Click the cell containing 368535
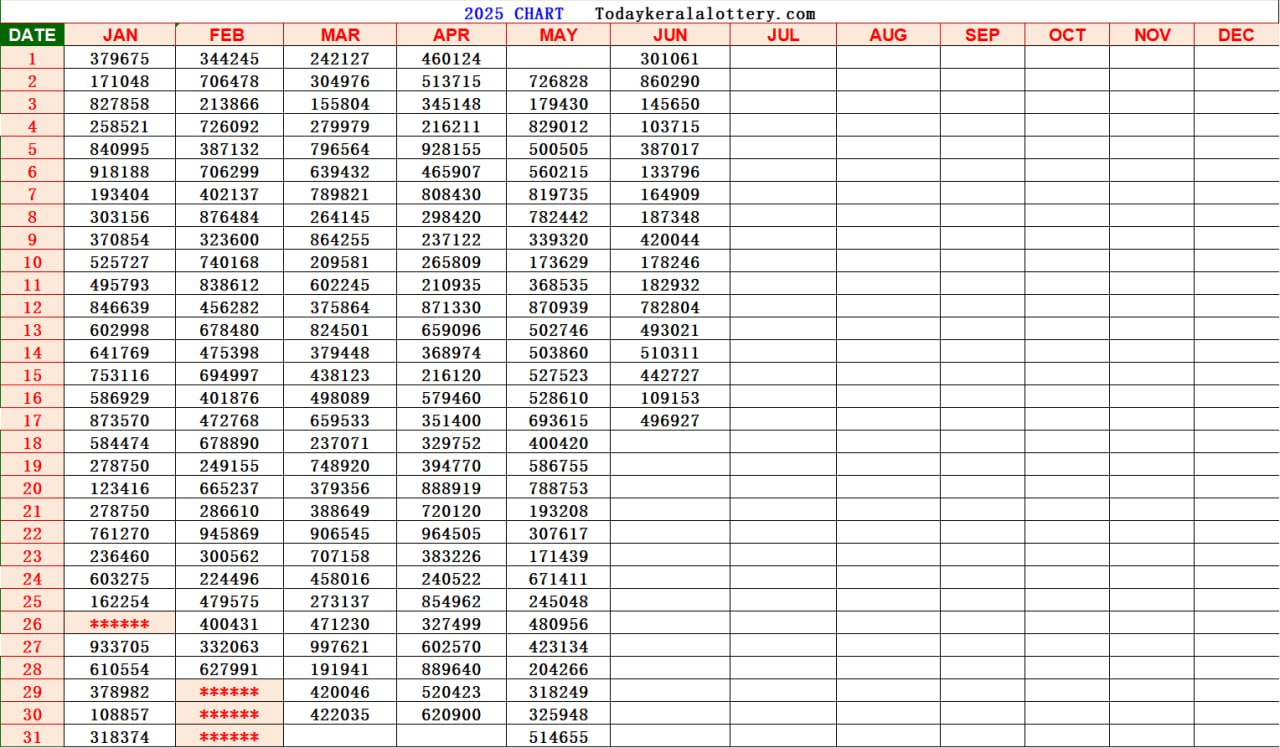The height and width of the screenshot is (748, 1280). click(x=558, y=285)
